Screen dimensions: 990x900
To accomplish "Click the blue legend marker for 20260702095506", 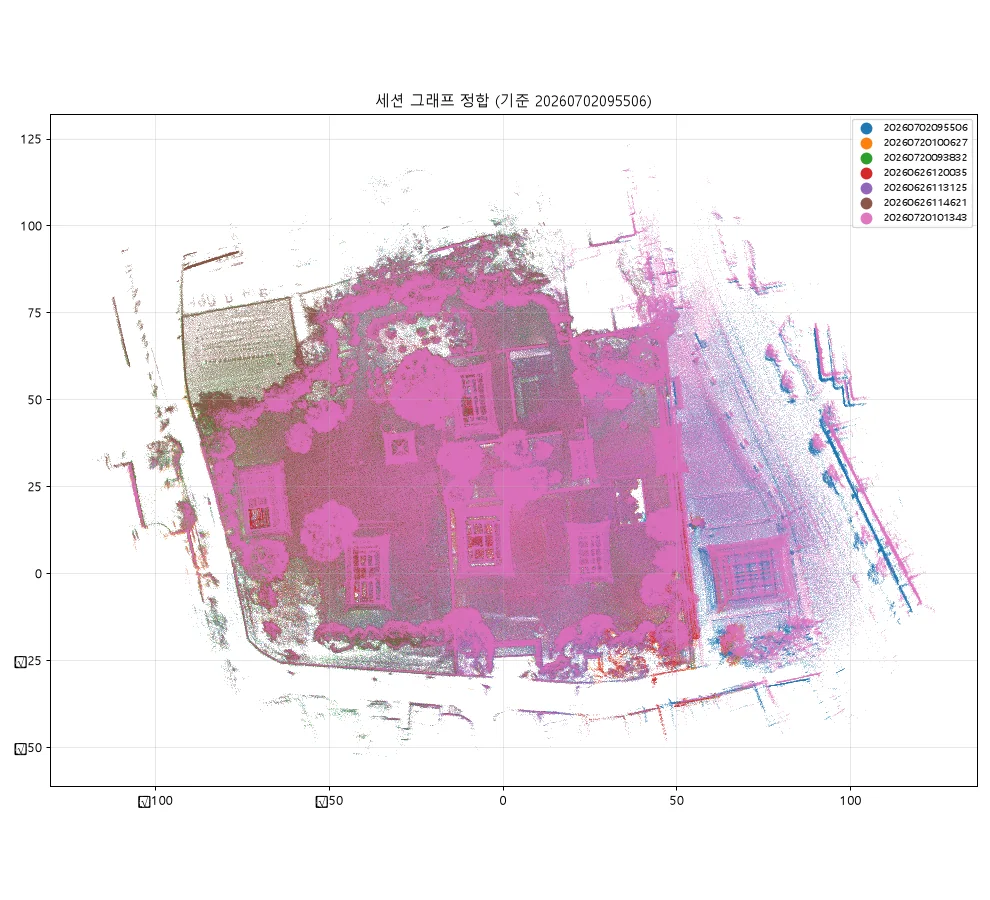I will click(x=866, y=128).
